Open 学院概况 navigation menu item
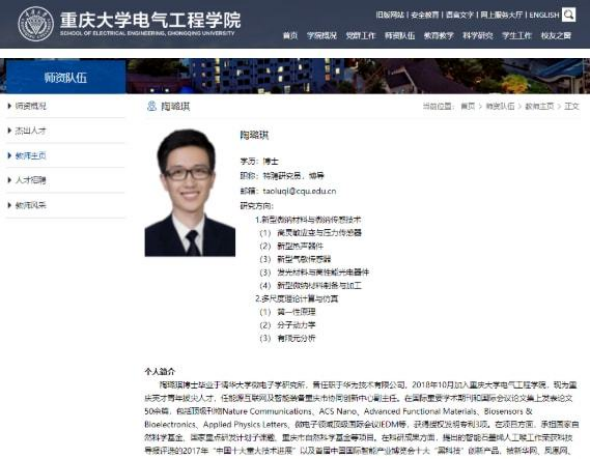Viewport: 590px width, 460px height. pos(322,36)
